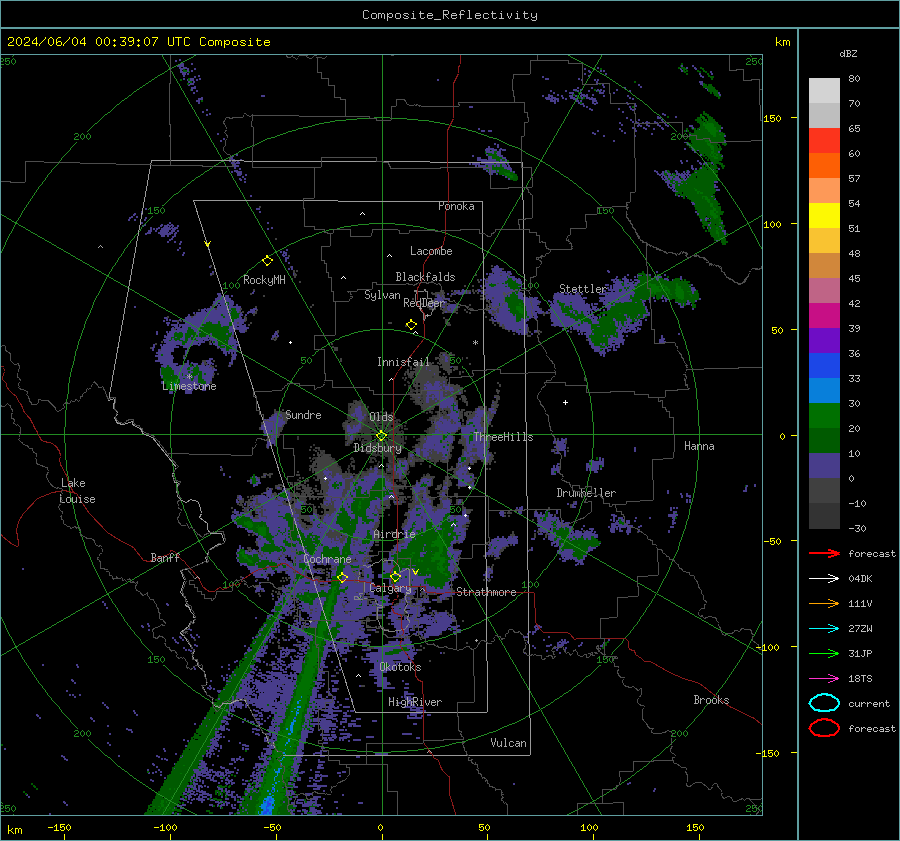Click the dBZ heading above the color scale
This screenshot has width=900, height=841.
point(848,53)
